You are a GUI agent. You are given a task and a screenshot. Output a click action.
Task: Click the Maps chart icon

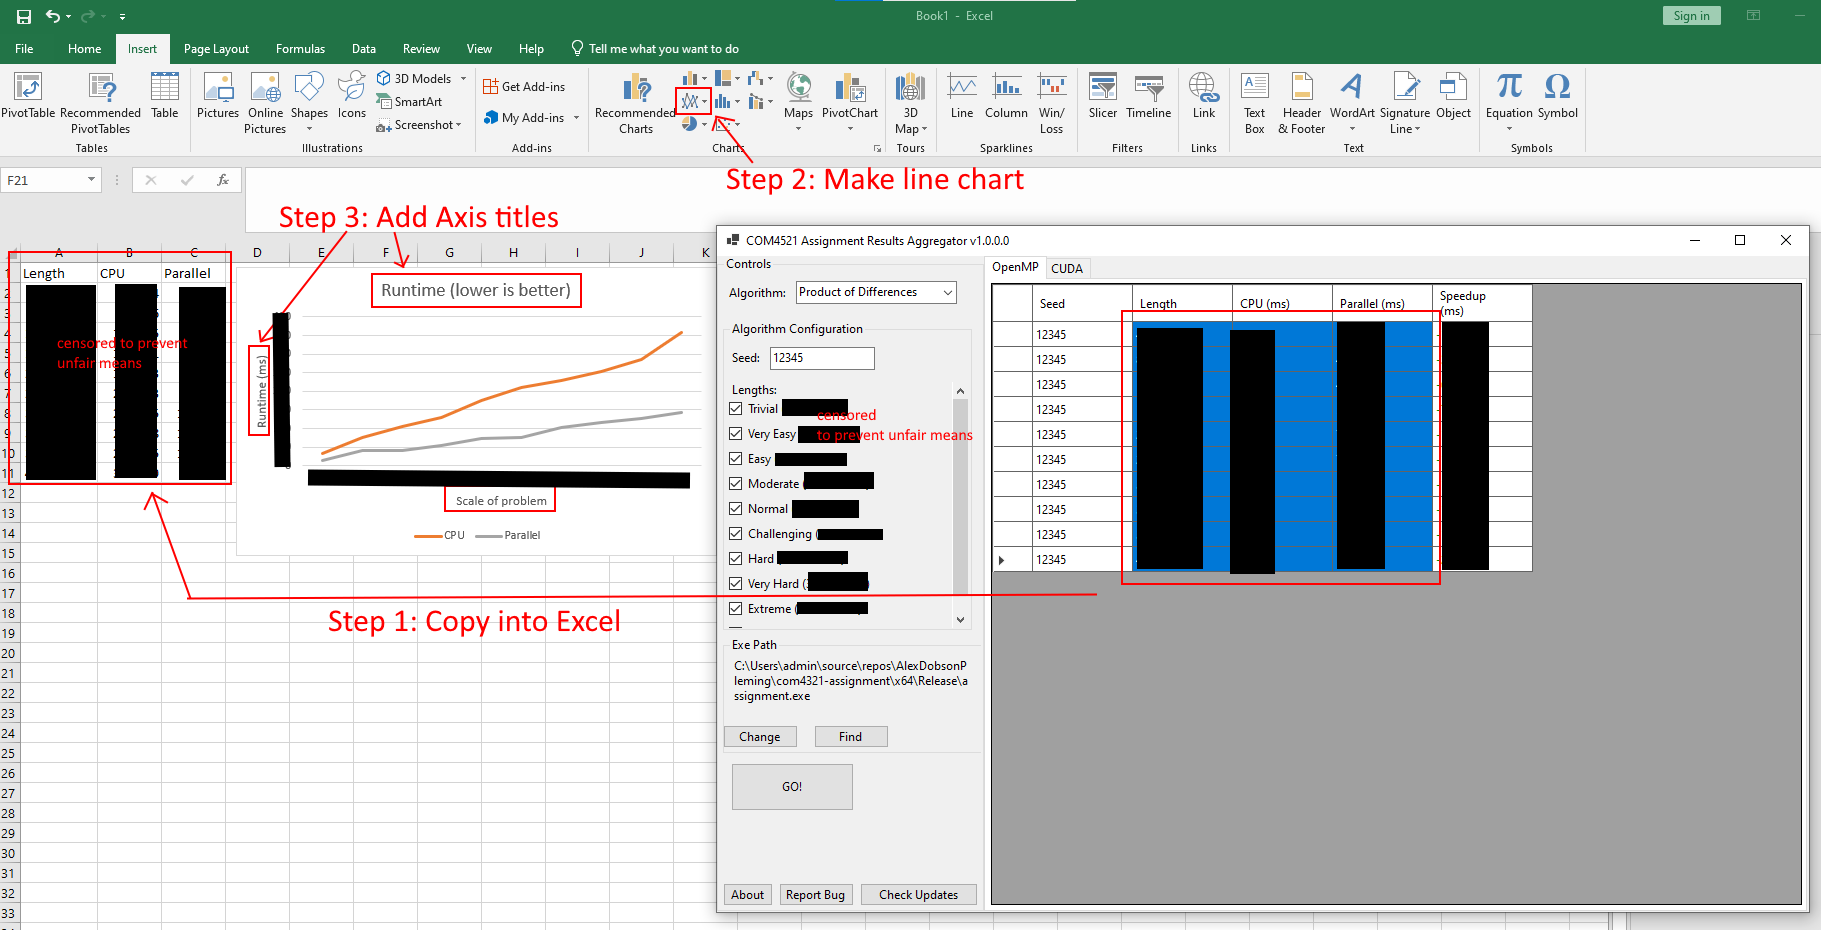798,88
